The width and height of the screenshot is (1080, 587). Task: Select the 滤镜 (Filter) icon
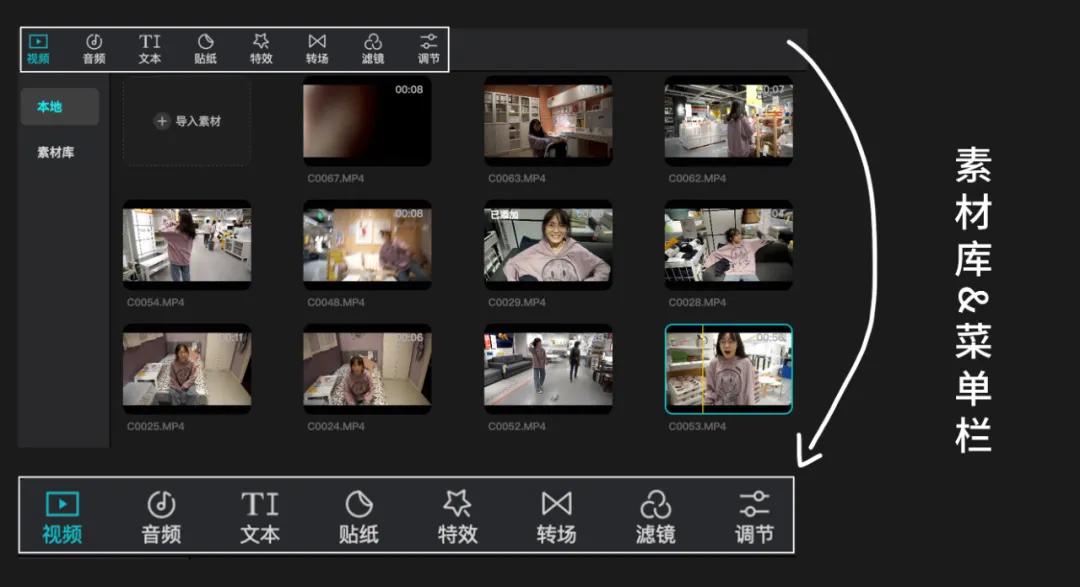coord(372,48)
